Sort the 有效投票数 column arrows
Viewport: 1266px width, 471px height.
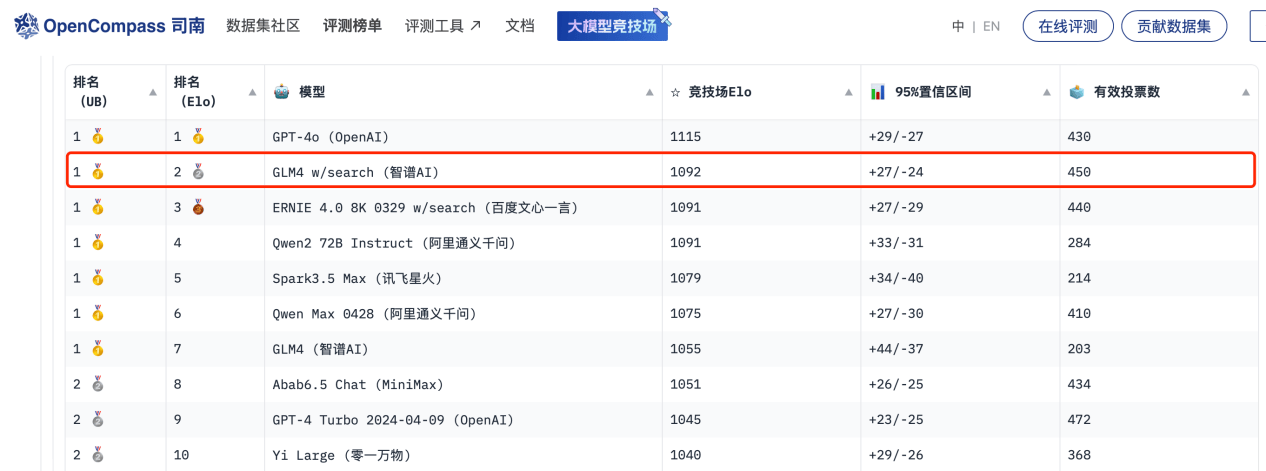[1246, 92]
